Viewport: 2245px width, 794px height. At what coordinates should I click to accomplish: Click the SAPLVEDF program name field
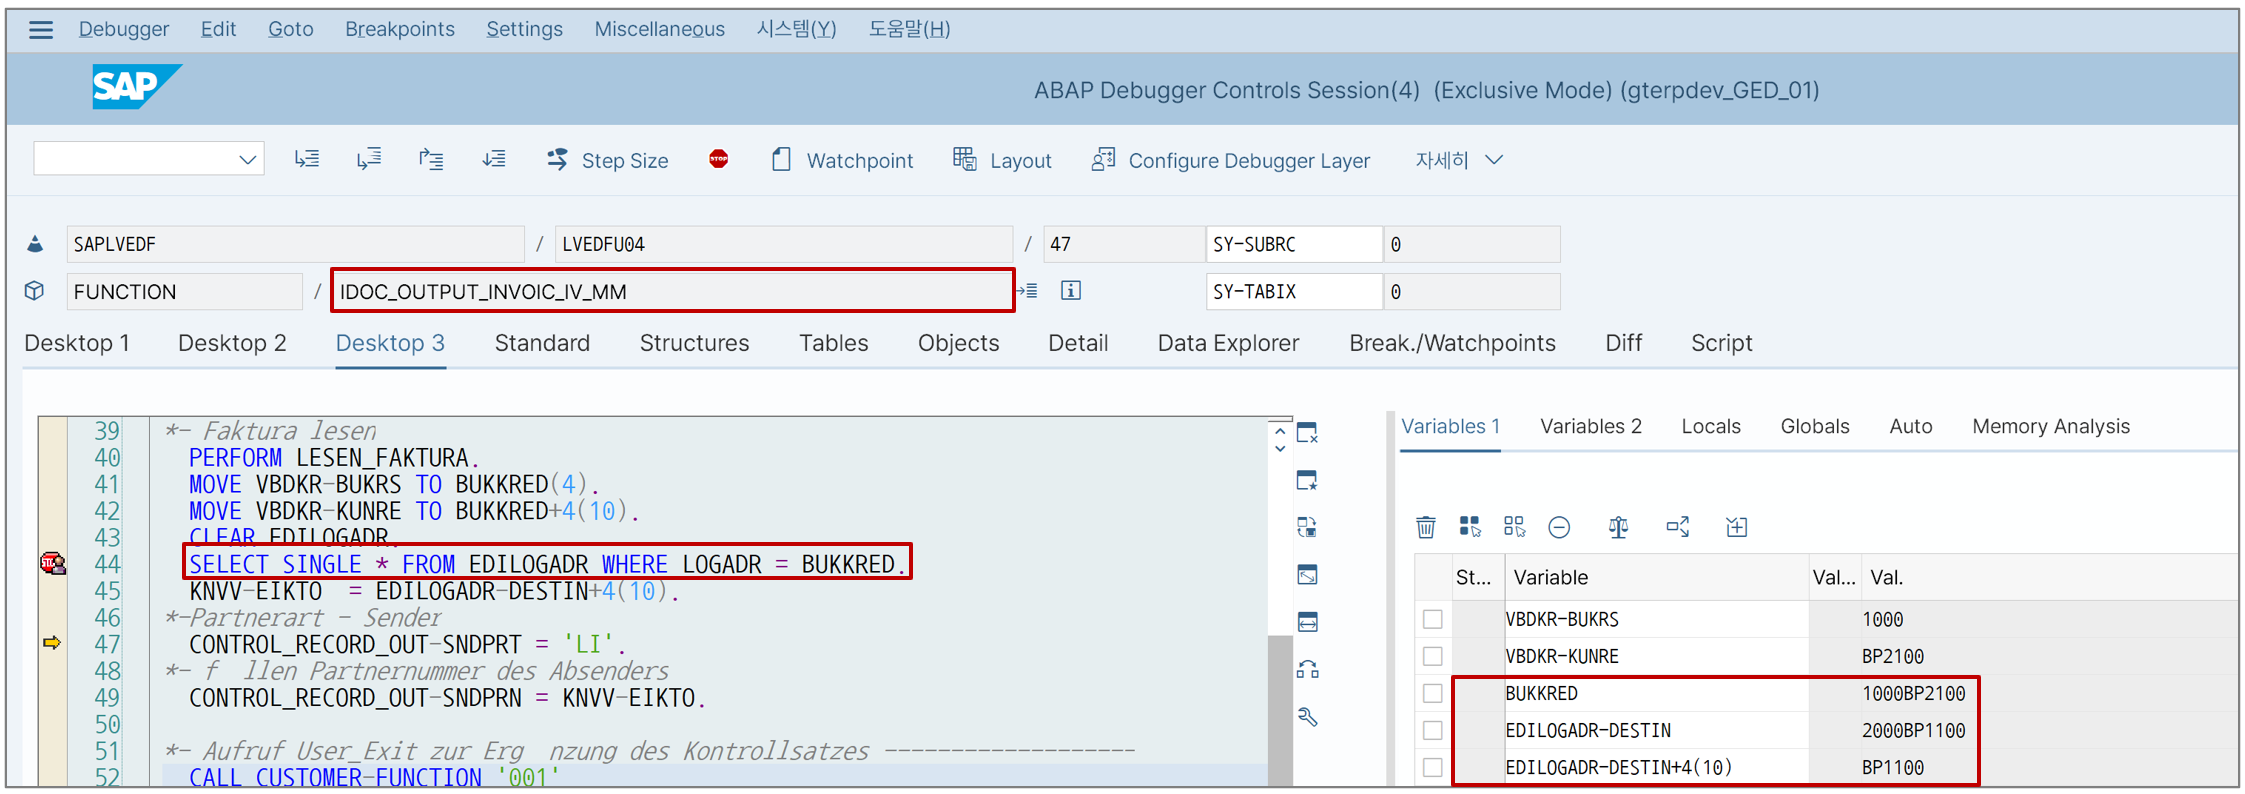click(295, 244)
